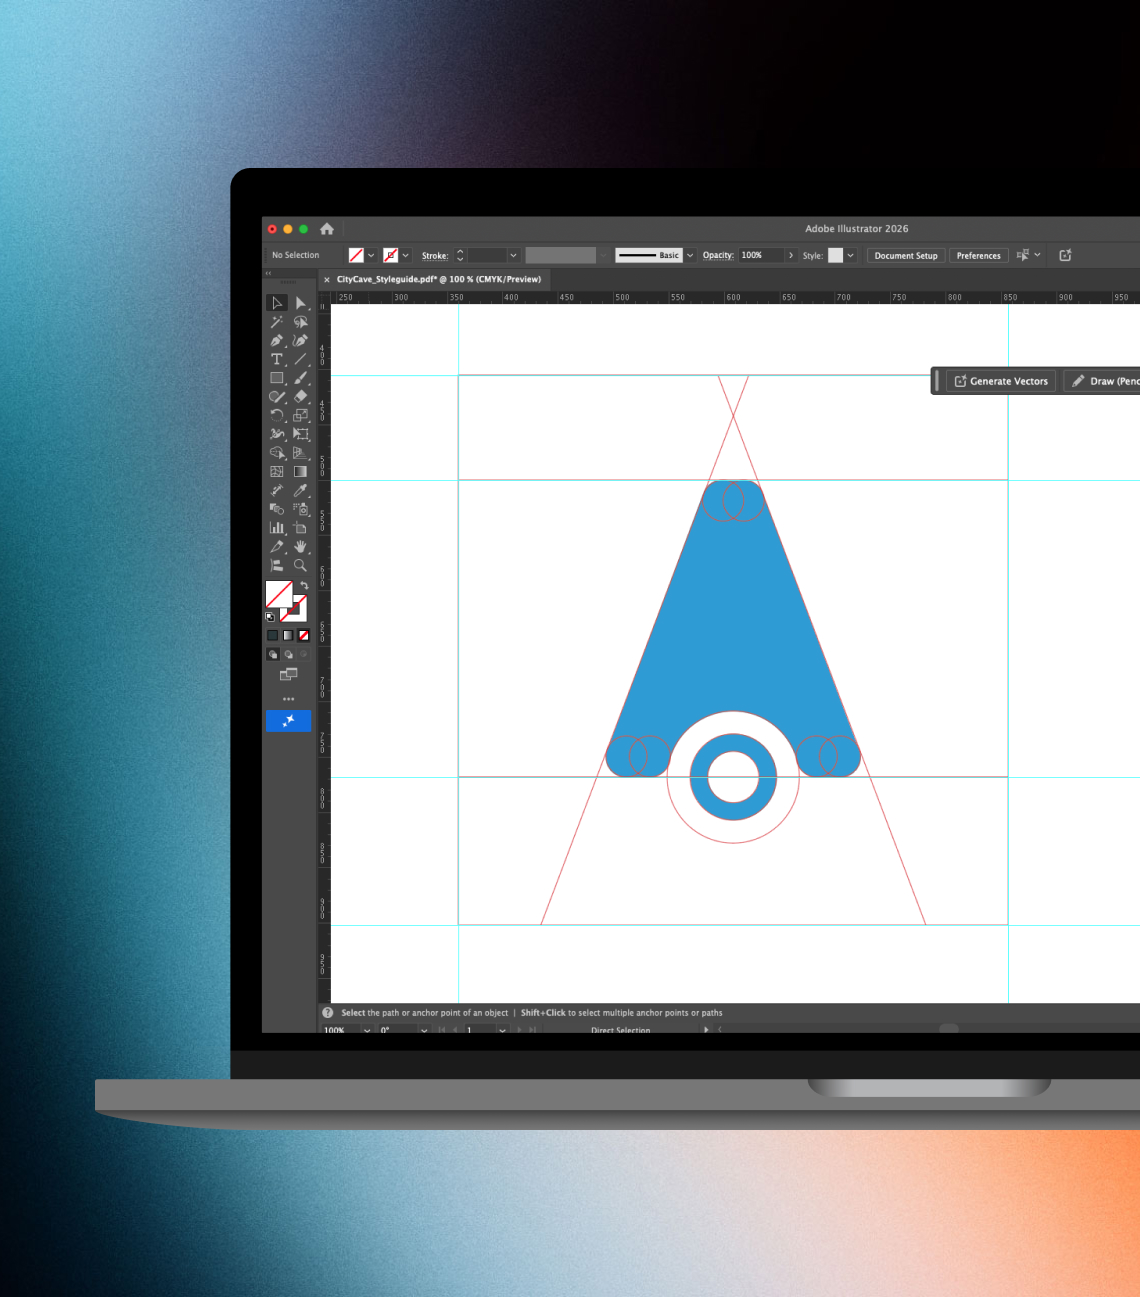This screenshot has width=1140, height=1297.
Task: Enable Draw Behind drawing mode
Action: [289, 652]
